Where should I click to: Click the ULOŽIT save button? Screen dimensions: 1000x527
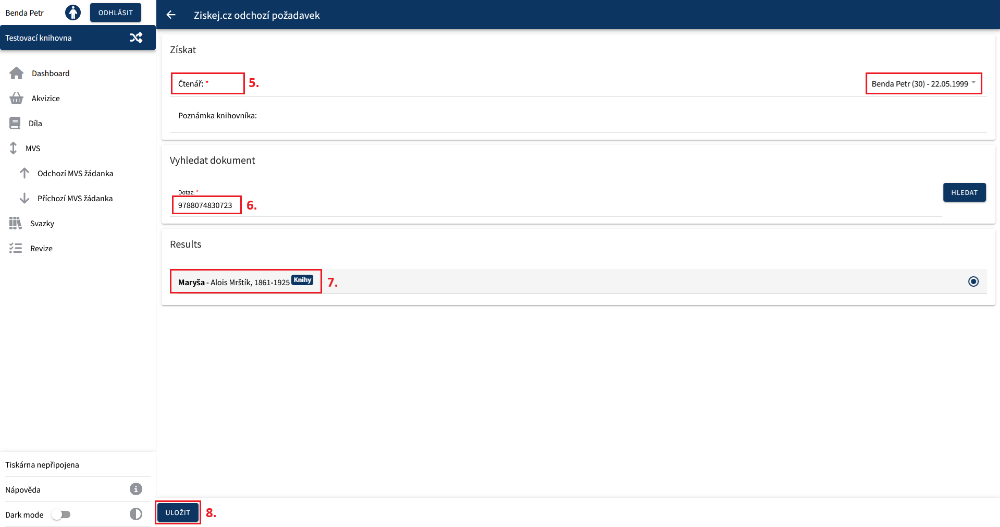[177, 512]
